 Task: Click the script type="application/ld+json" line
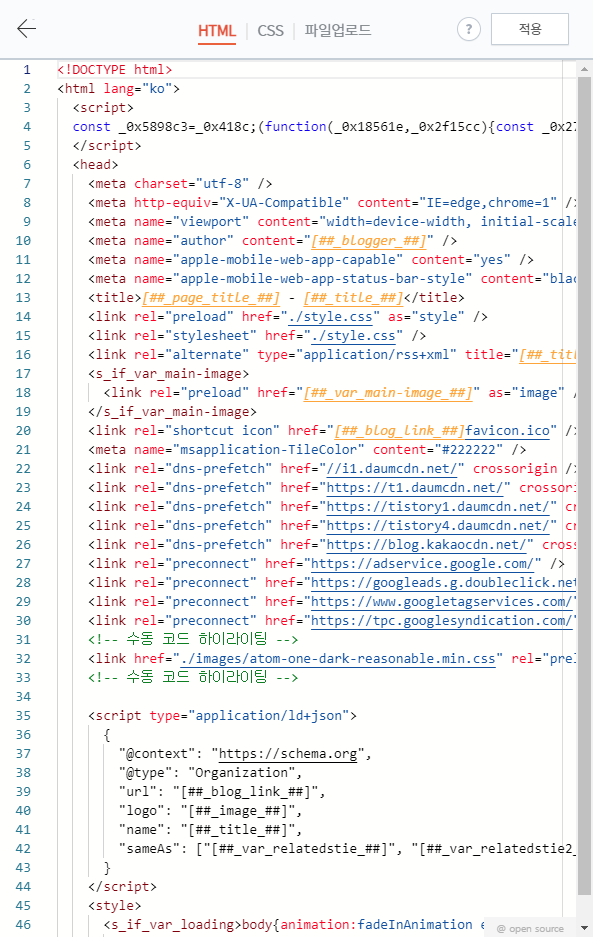click(223, 716)
